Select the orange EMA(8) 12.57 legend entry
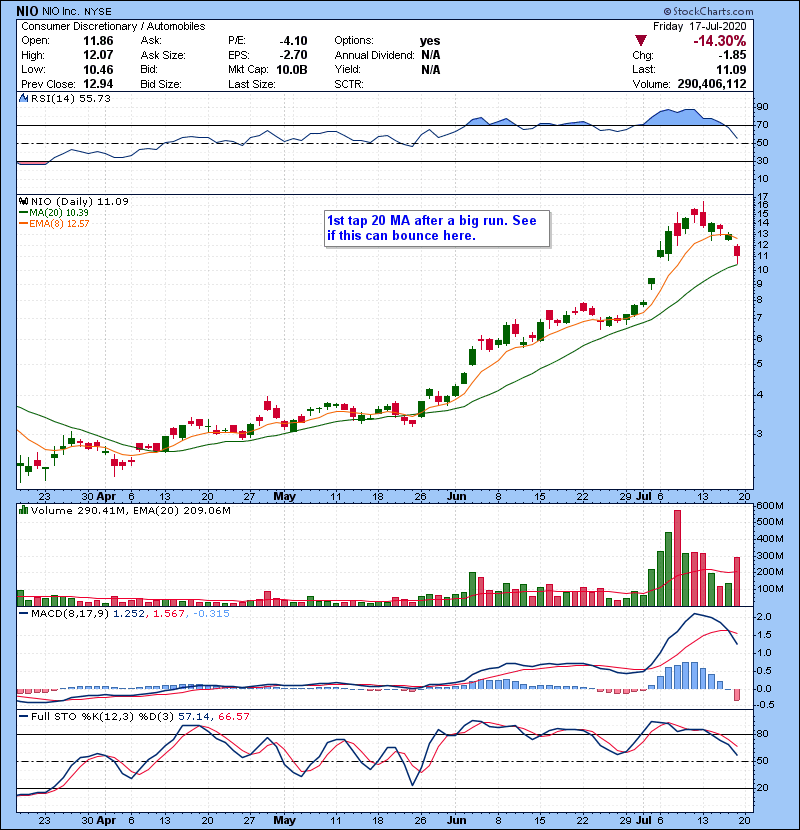Image resolution: width=800 pixels, height=830 pixels. click(54, 223)
